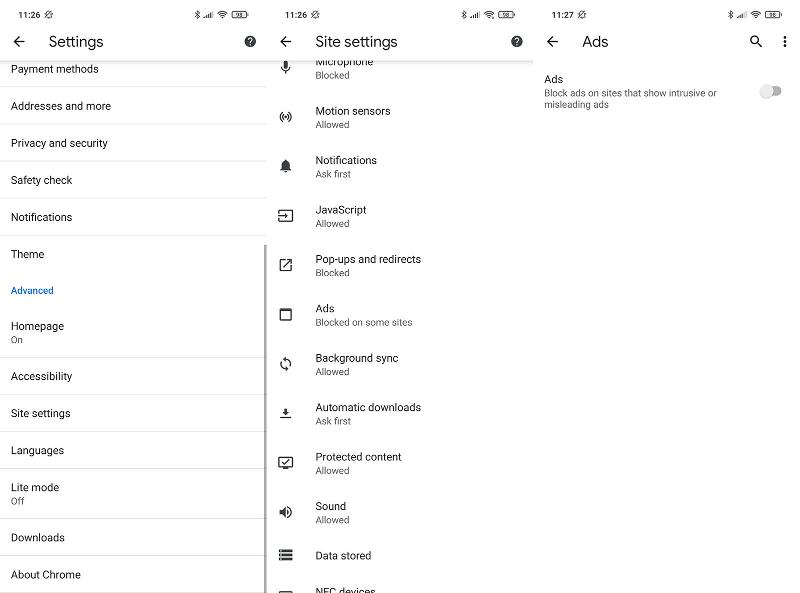The height and width of the screenshot is (593, 800).
Task: Open the Site settings entry
Action: [x=41, y=413]
